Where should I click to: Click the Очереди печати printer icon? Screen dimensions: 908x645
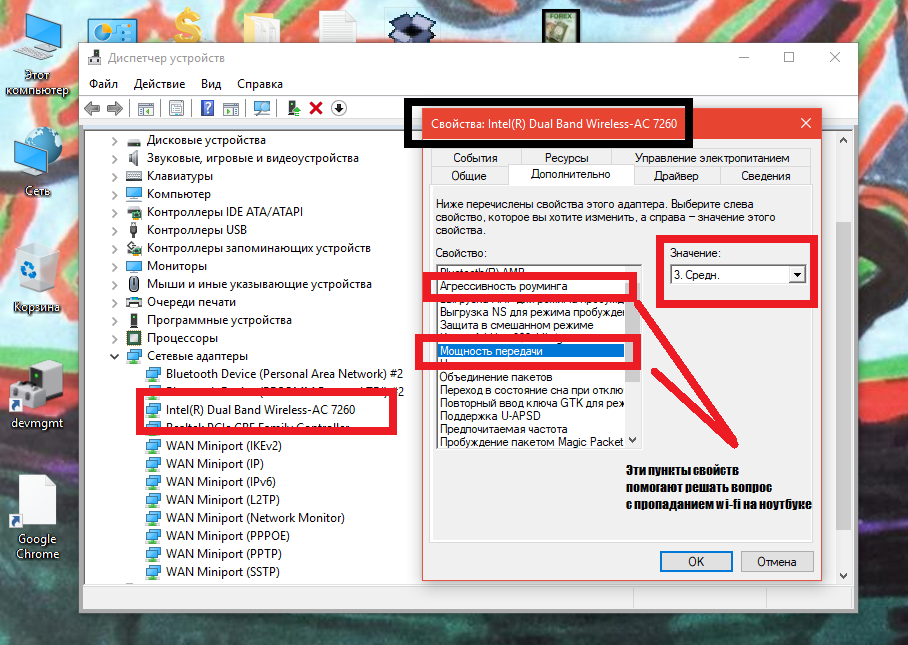pos(134,302)
